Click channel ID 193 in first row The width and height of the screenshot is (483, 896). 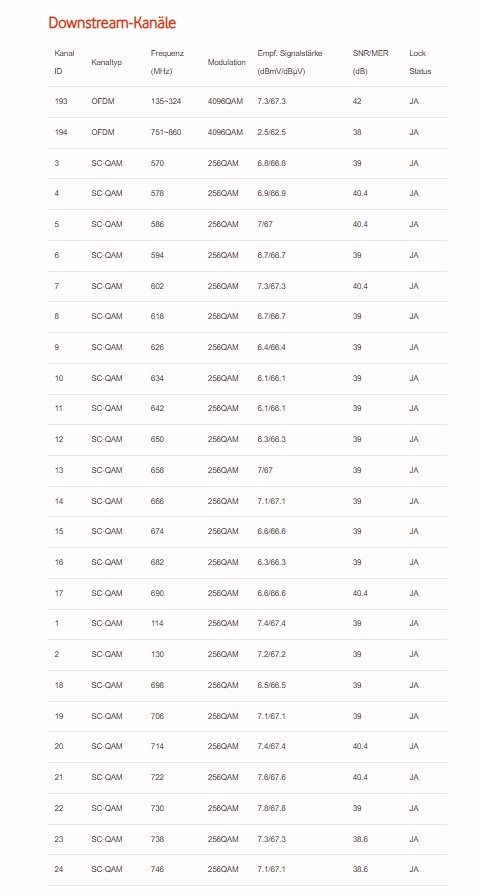pyautogui.click(x=61, y=101)
